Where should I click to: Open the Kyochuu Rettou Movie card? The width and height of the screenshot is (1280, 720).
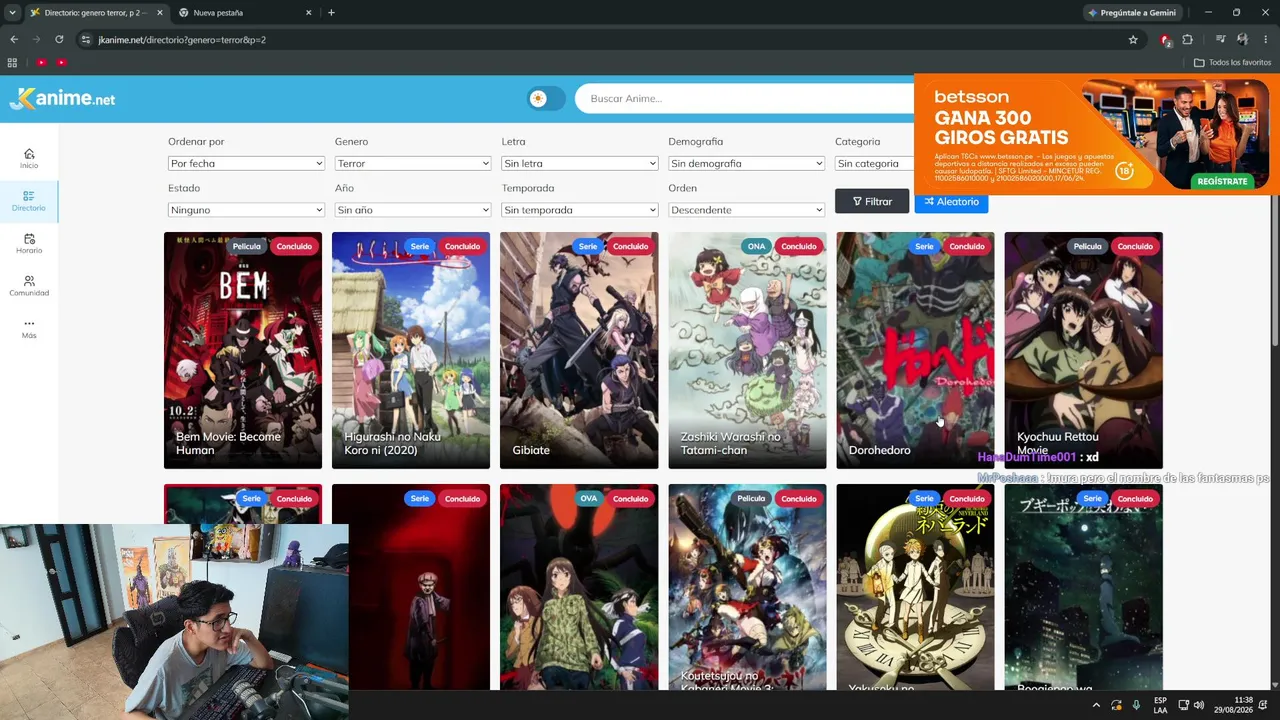(x=1083, y=350)
